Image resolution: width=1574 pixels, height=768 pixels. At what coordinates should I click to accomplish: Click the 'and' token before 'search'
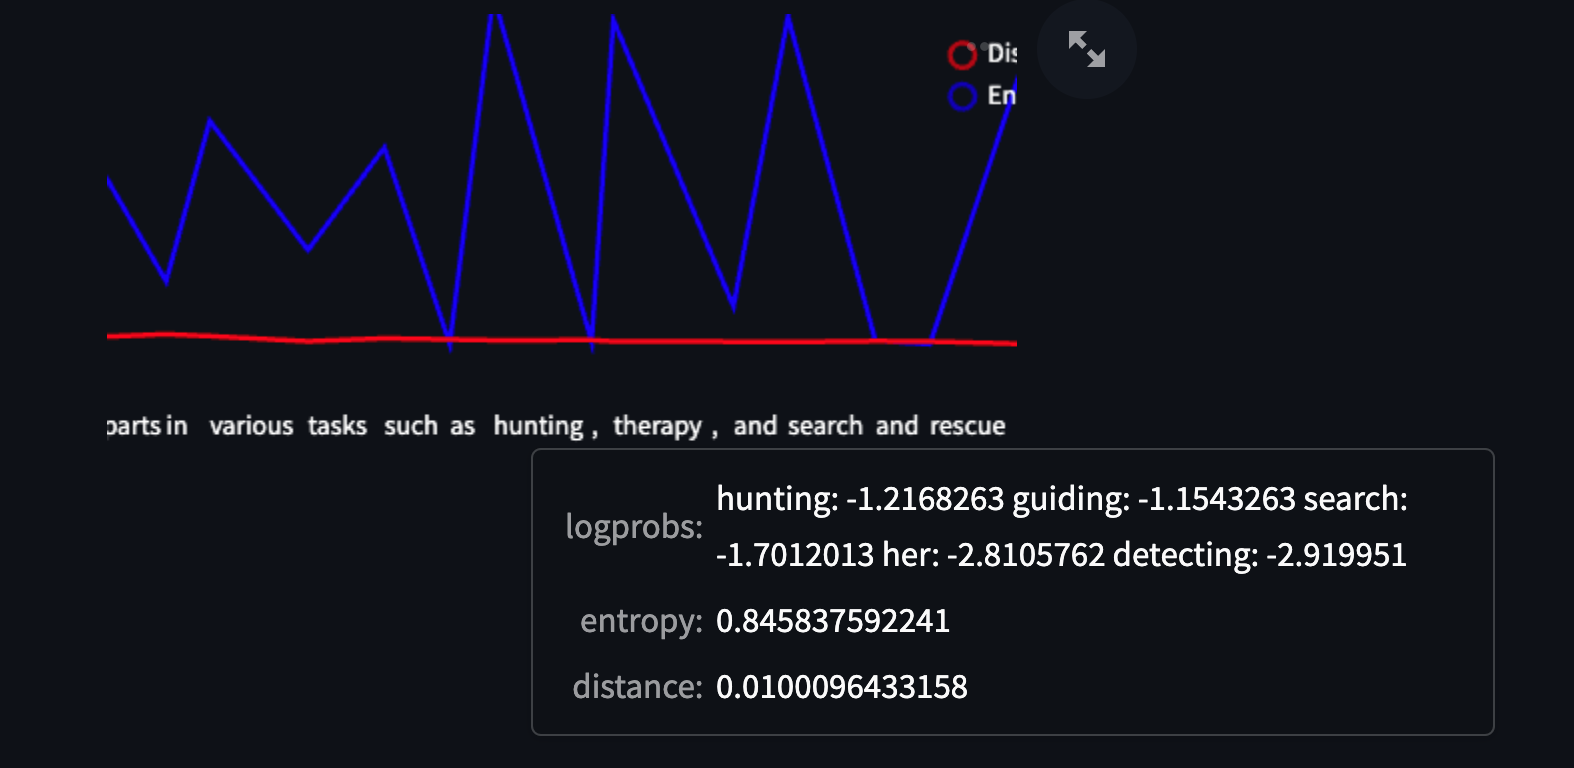tap(755, 426)
